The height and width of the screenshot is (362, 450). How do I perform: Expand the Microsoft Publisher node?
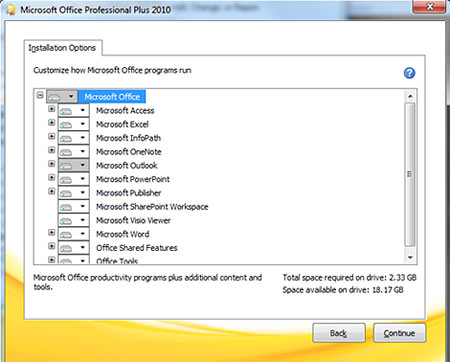coord(51,191)
